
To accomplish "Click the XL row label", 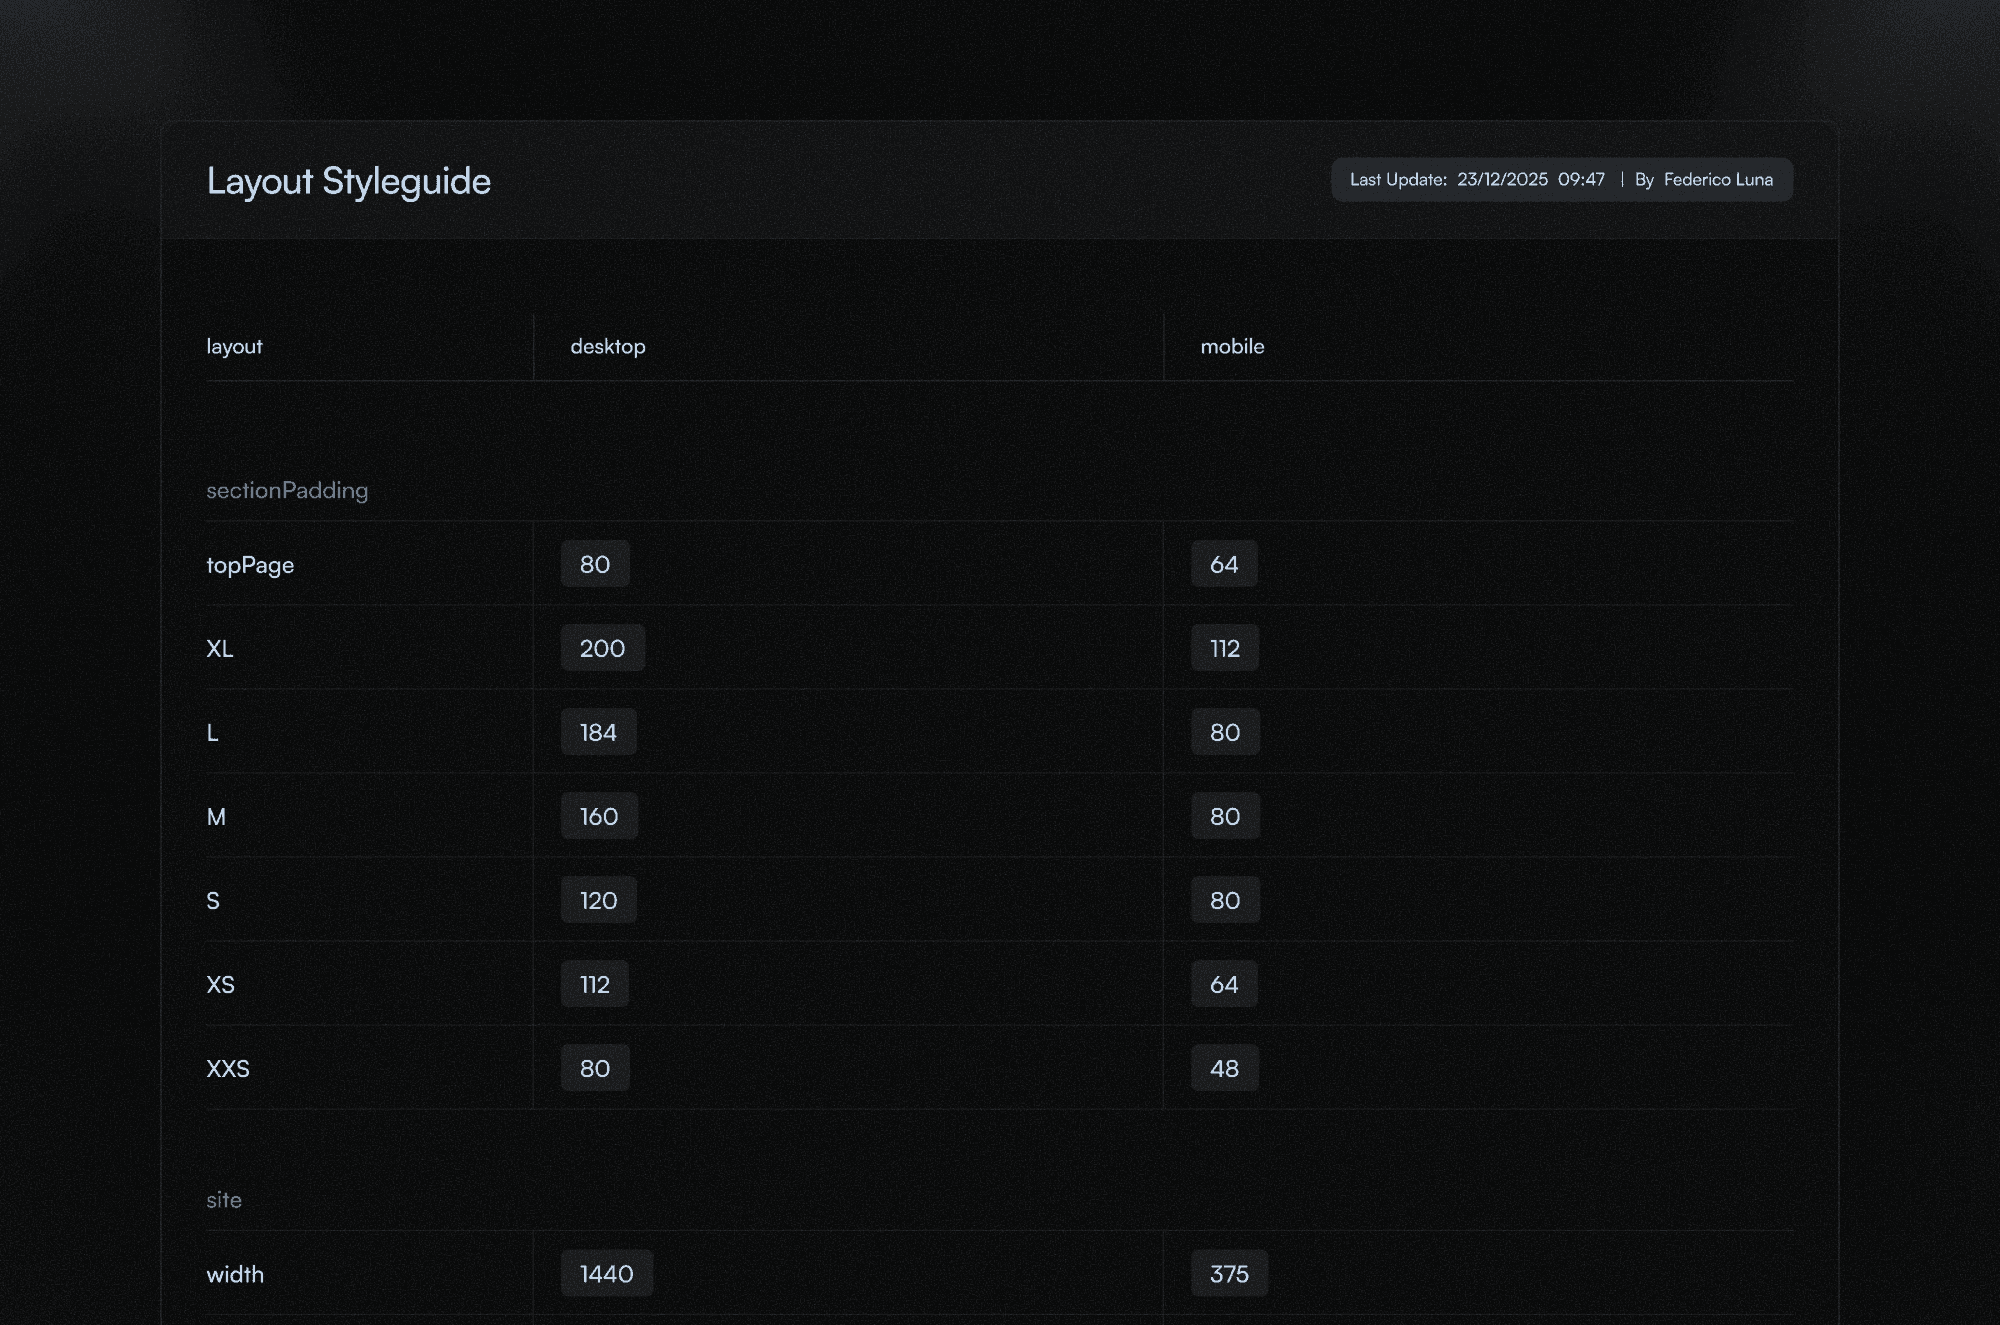I will coord(219,648).
